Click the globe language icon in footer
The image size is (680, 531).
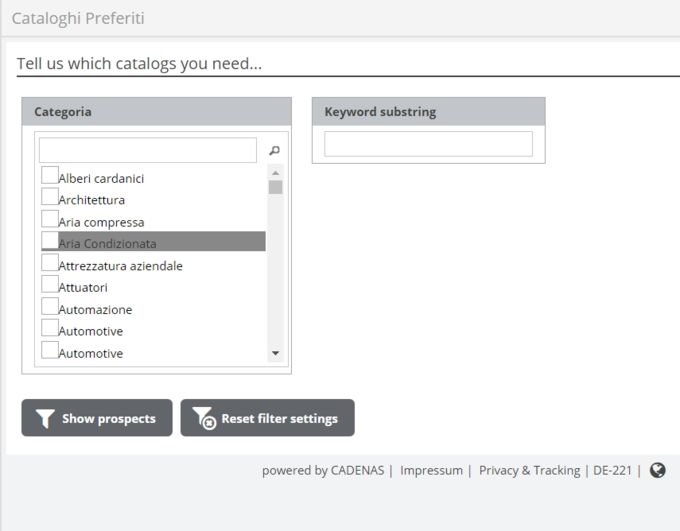click(x=657, y=470)
